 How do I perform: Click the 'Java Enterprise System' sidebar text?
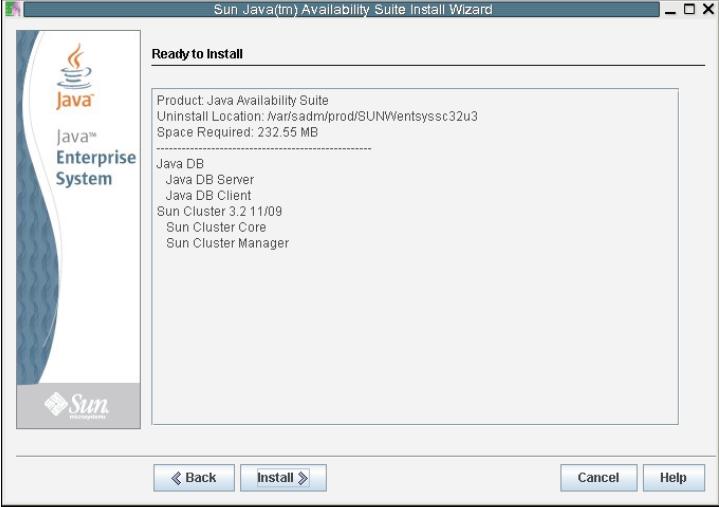pyautogui.click(x=95, y=158)
